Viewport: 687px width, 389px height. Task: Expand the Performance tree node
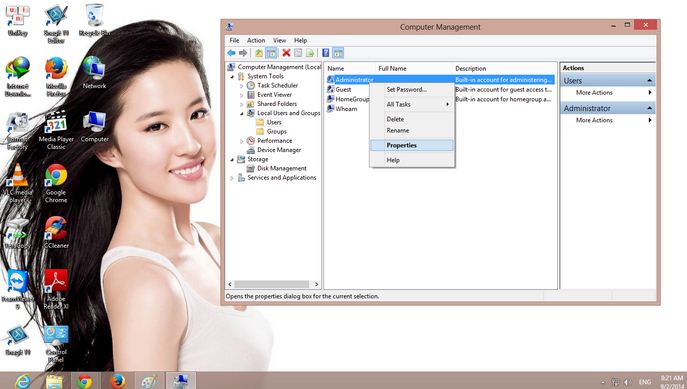point(241,141)
